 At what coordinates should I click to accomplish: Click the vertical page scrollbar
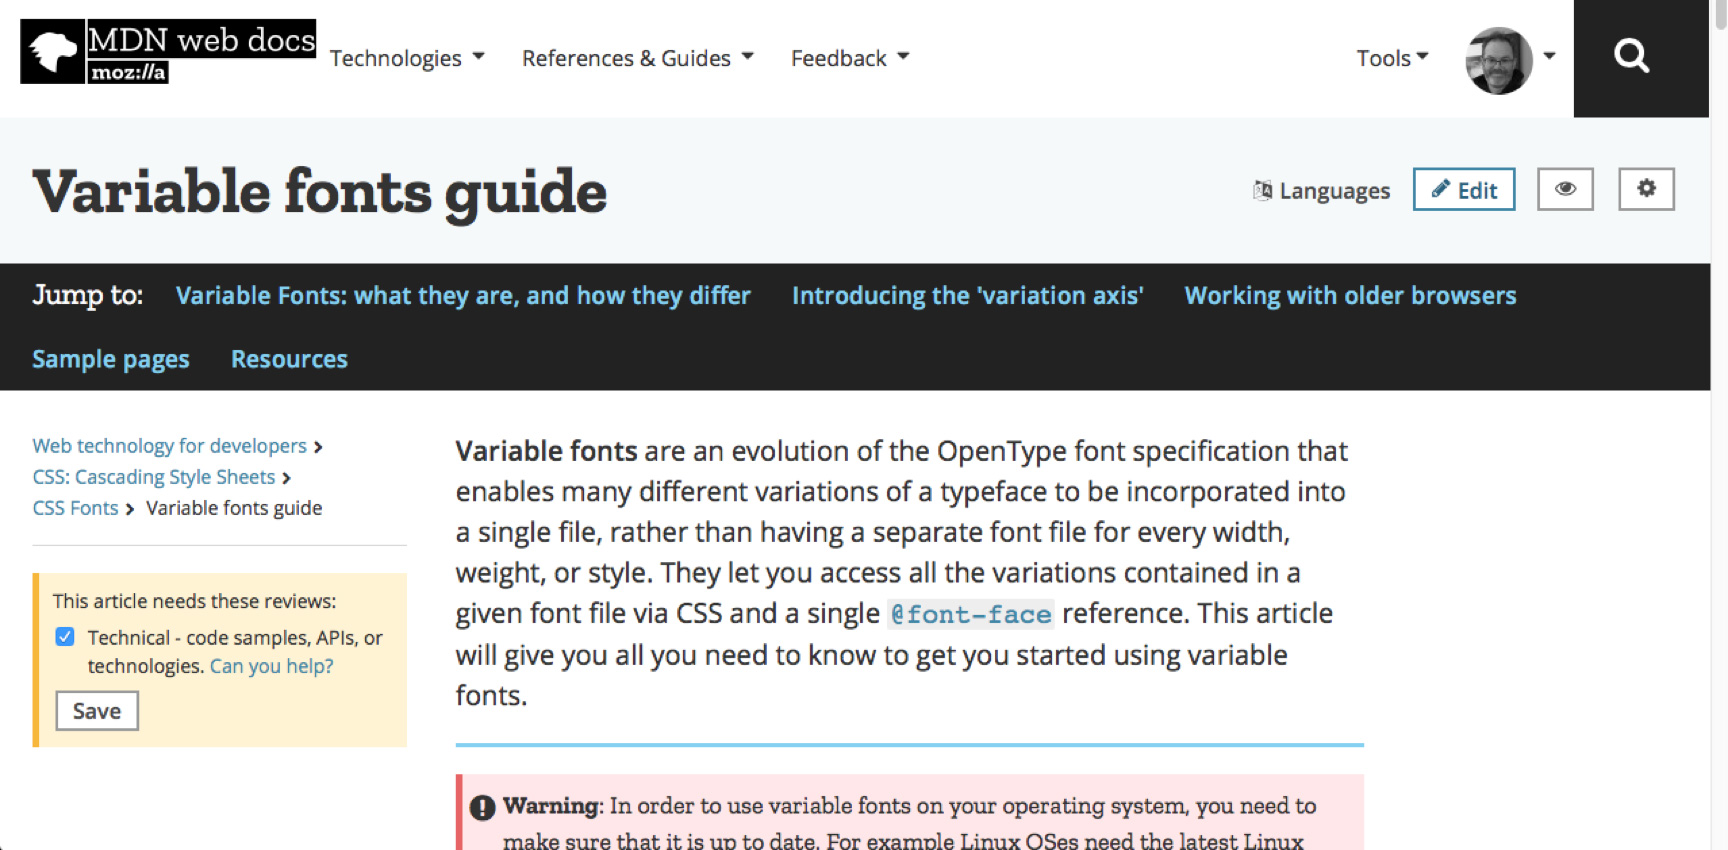click(1719, 400)
